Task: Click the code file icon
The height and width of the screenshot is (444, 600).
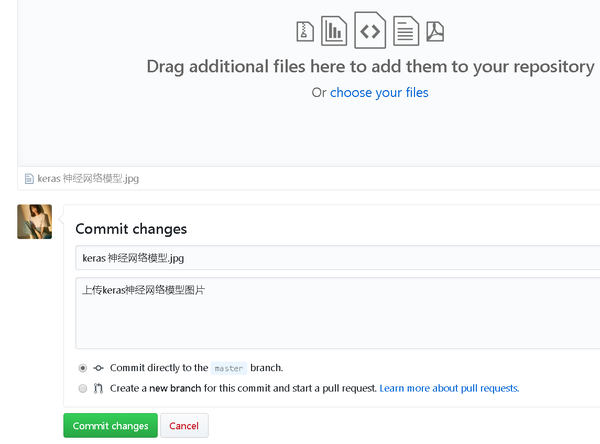Action: click(370, 31)
